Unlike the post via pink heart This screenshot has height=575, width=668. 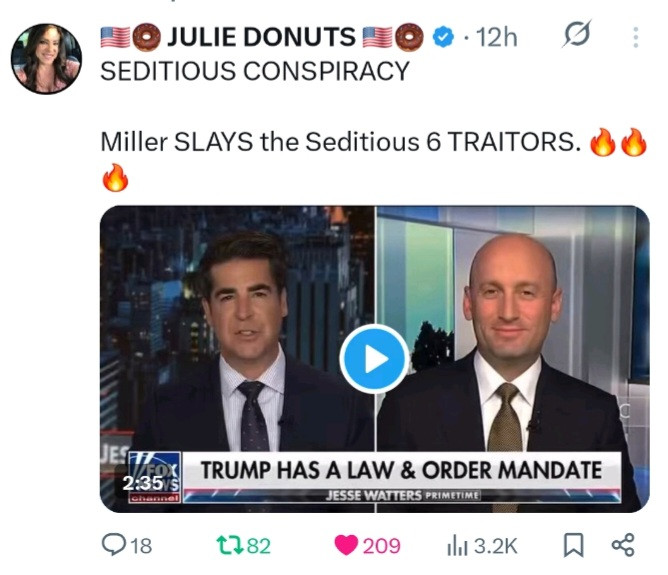[x=346, y=546]
